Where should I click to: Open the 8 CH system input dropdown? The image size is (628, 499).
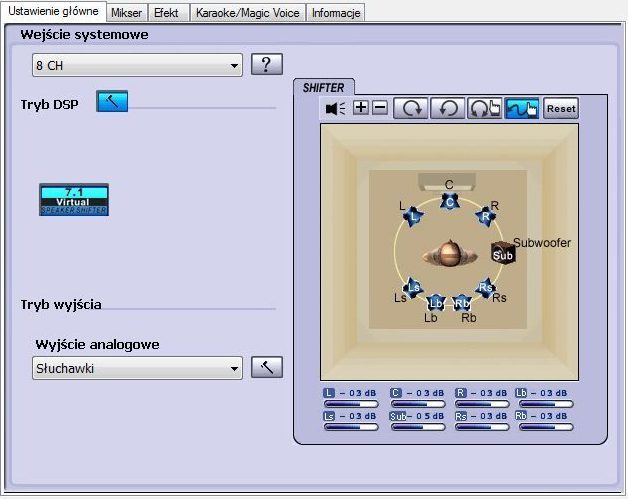pyautogui.click(x=137, y=65)
